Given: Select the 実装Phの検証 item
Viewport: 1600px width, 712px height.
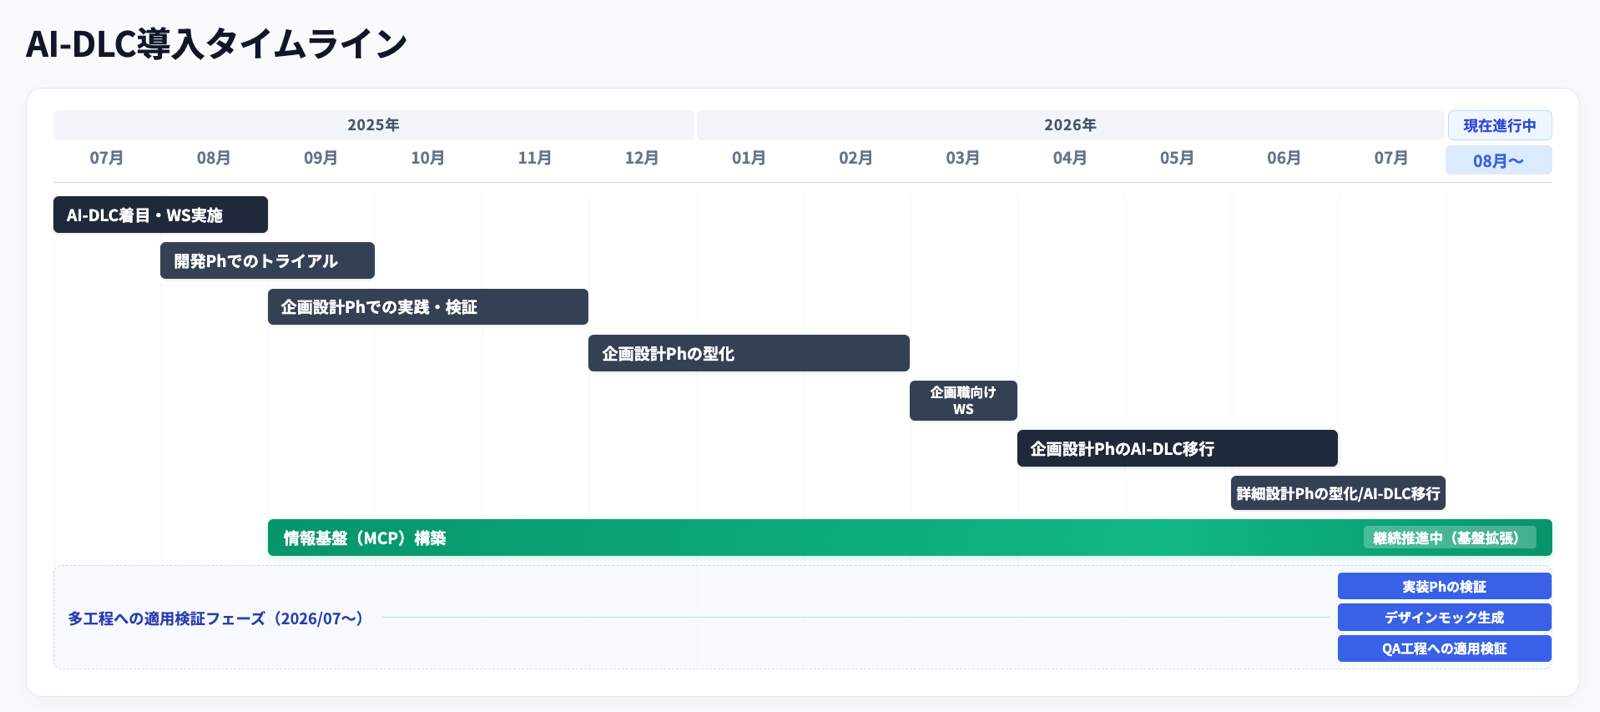Looking at the screenshot, I should [1444, 587].
